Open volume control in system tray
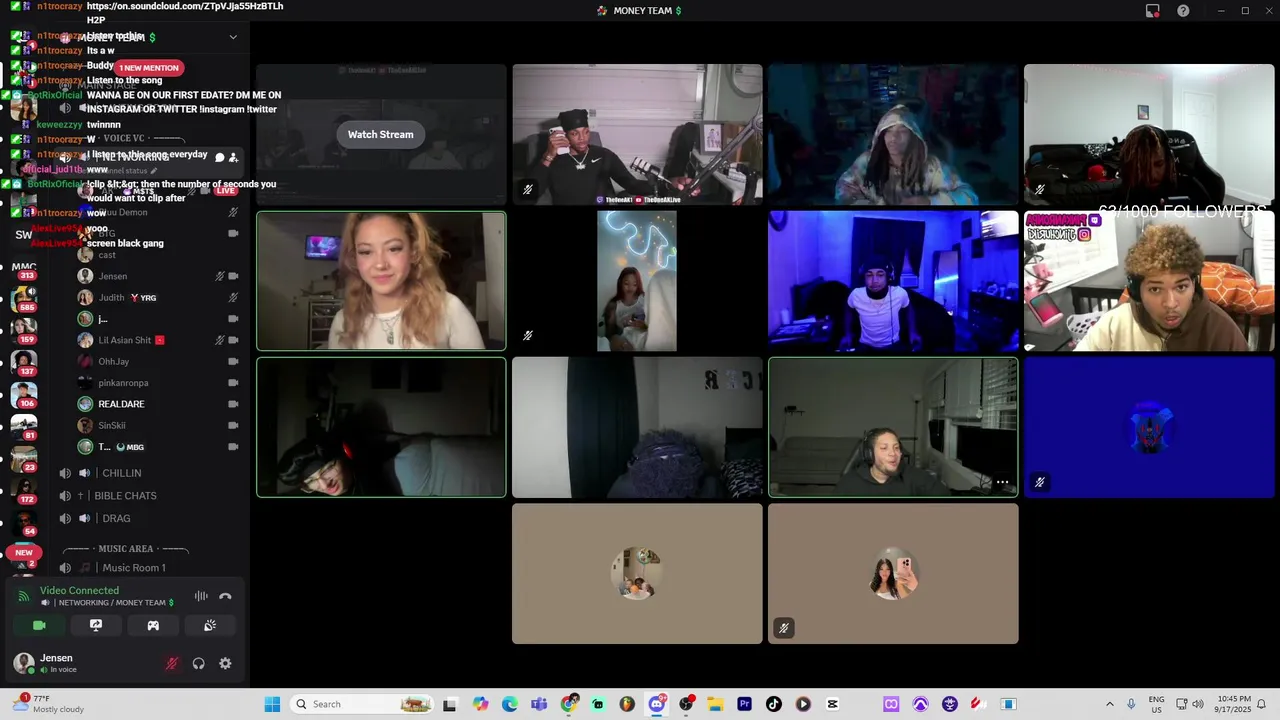 [1198, 704]
